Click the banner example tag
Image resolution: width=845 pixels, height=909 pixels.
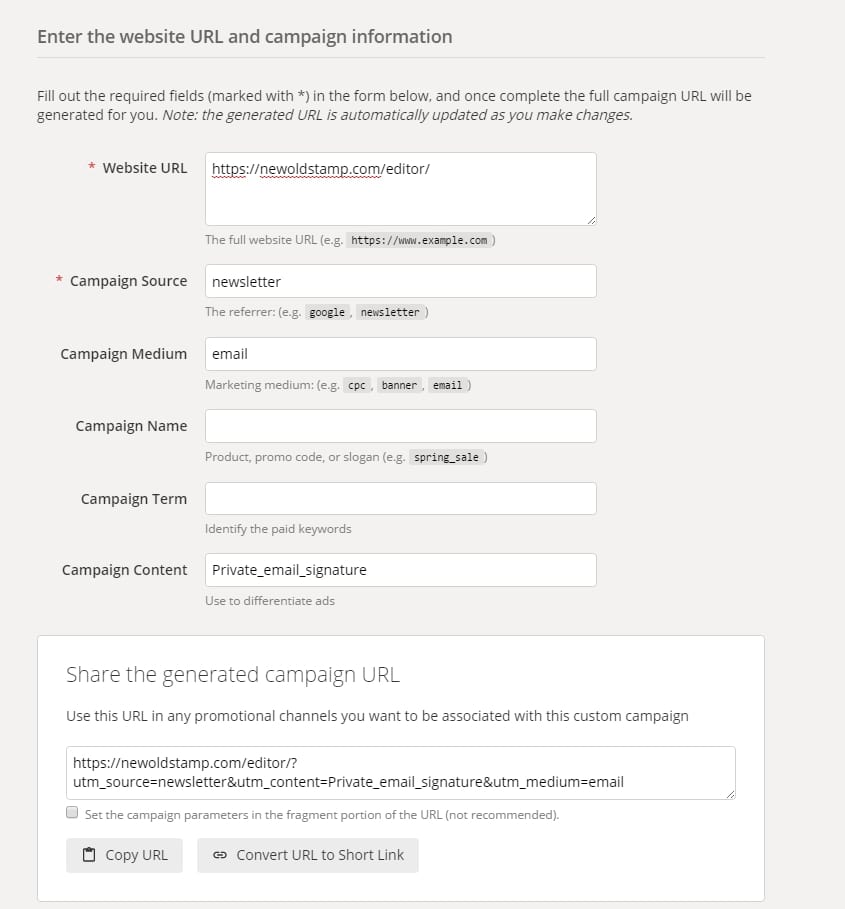pyautogui.click(x=399, y=385)
